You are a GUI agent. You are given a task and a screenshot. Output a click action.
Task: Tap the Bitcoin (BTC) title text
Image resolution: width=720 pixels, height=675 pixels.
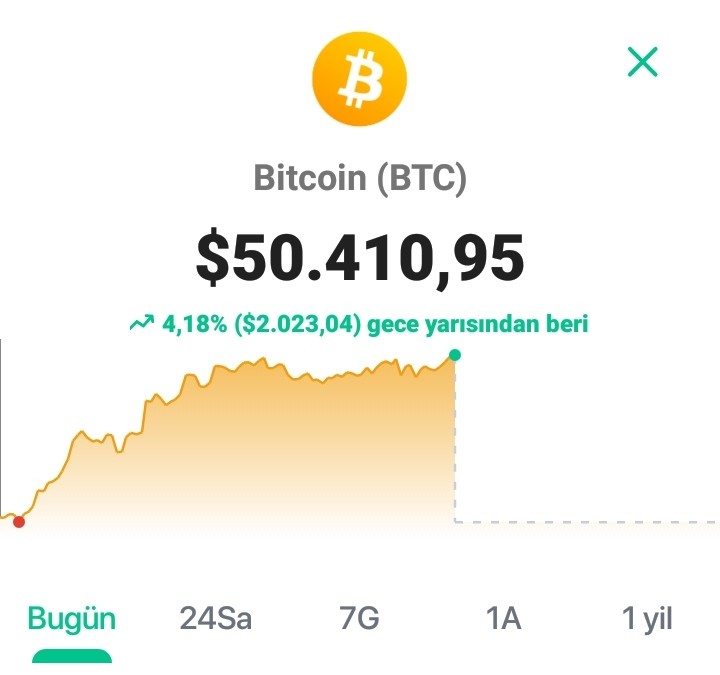tap(360, 178)
